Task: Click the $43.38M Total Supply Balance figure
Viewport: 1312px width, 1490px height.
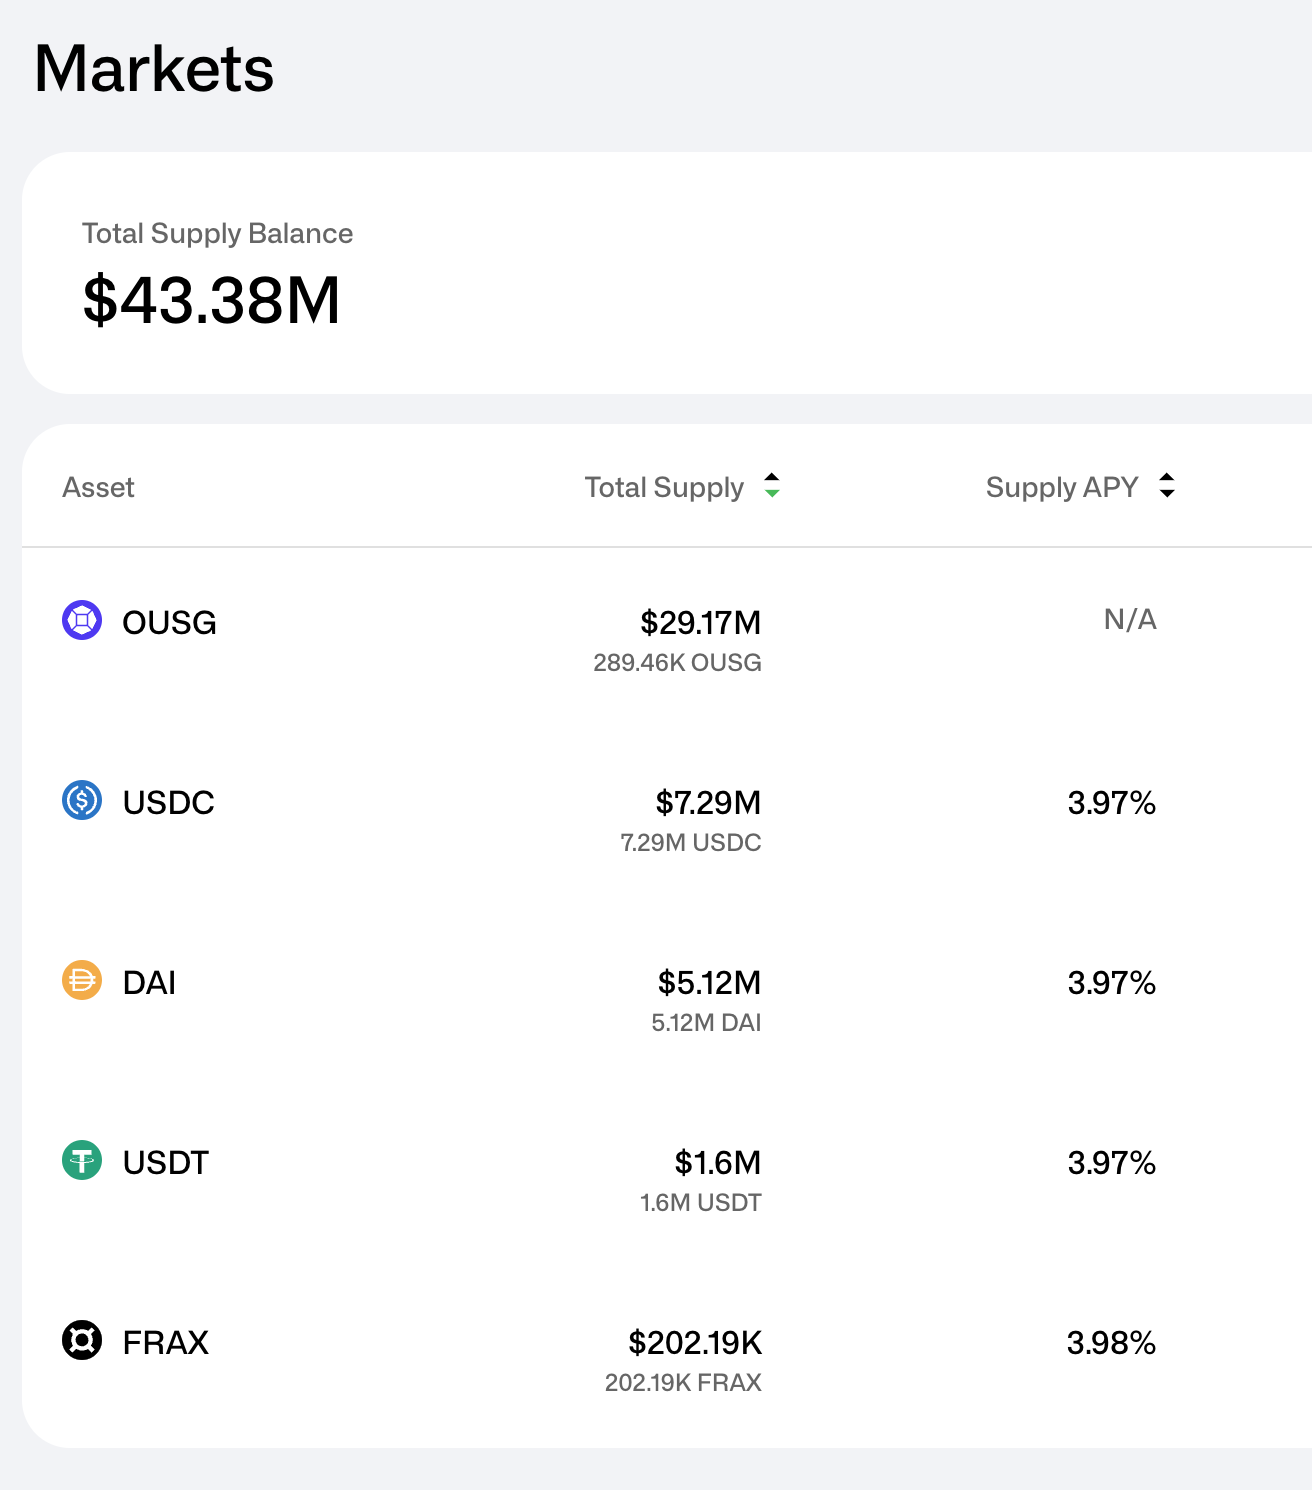Action: click(212, 300)
